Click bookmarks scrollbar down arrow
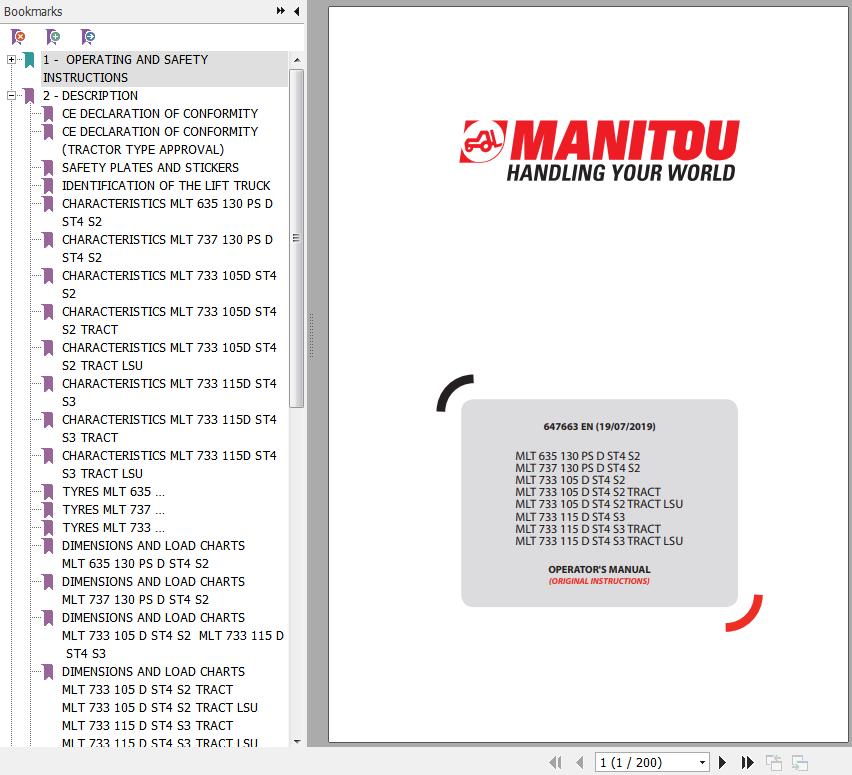 coord(297,741)
